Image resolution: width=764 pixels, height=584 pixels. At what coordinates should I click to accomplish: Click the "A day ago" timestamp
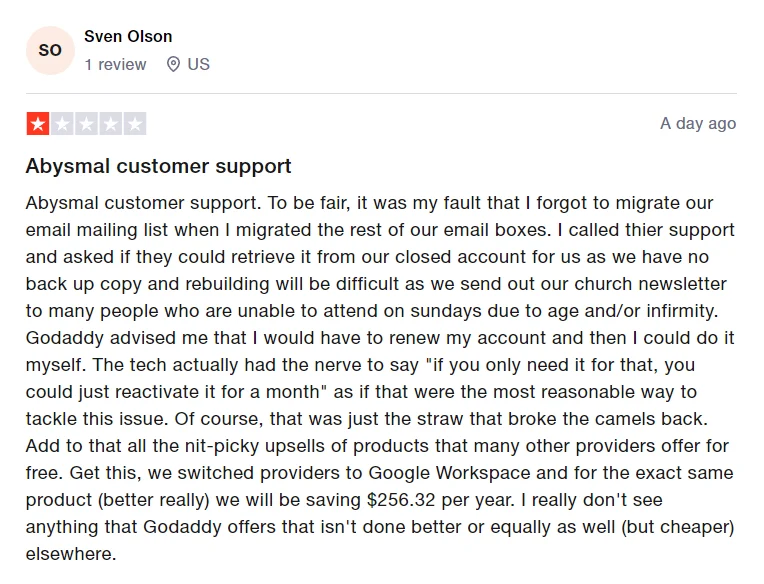tap(698, 124)
